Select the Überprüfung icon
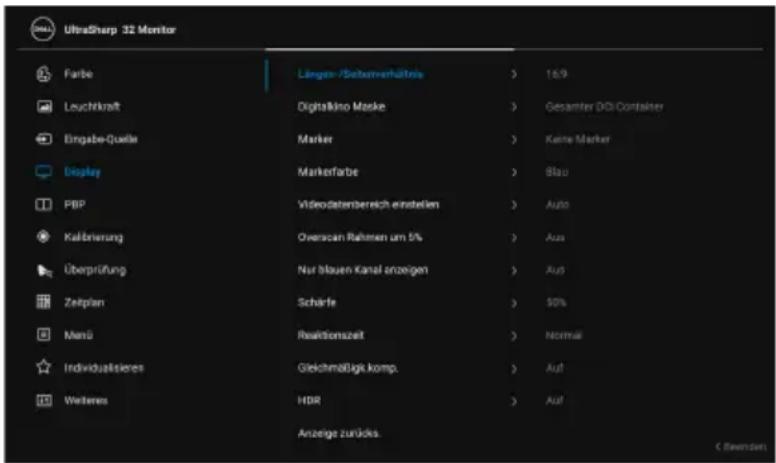Viewport: 776px width, 463px height. (x=44, y=271)
